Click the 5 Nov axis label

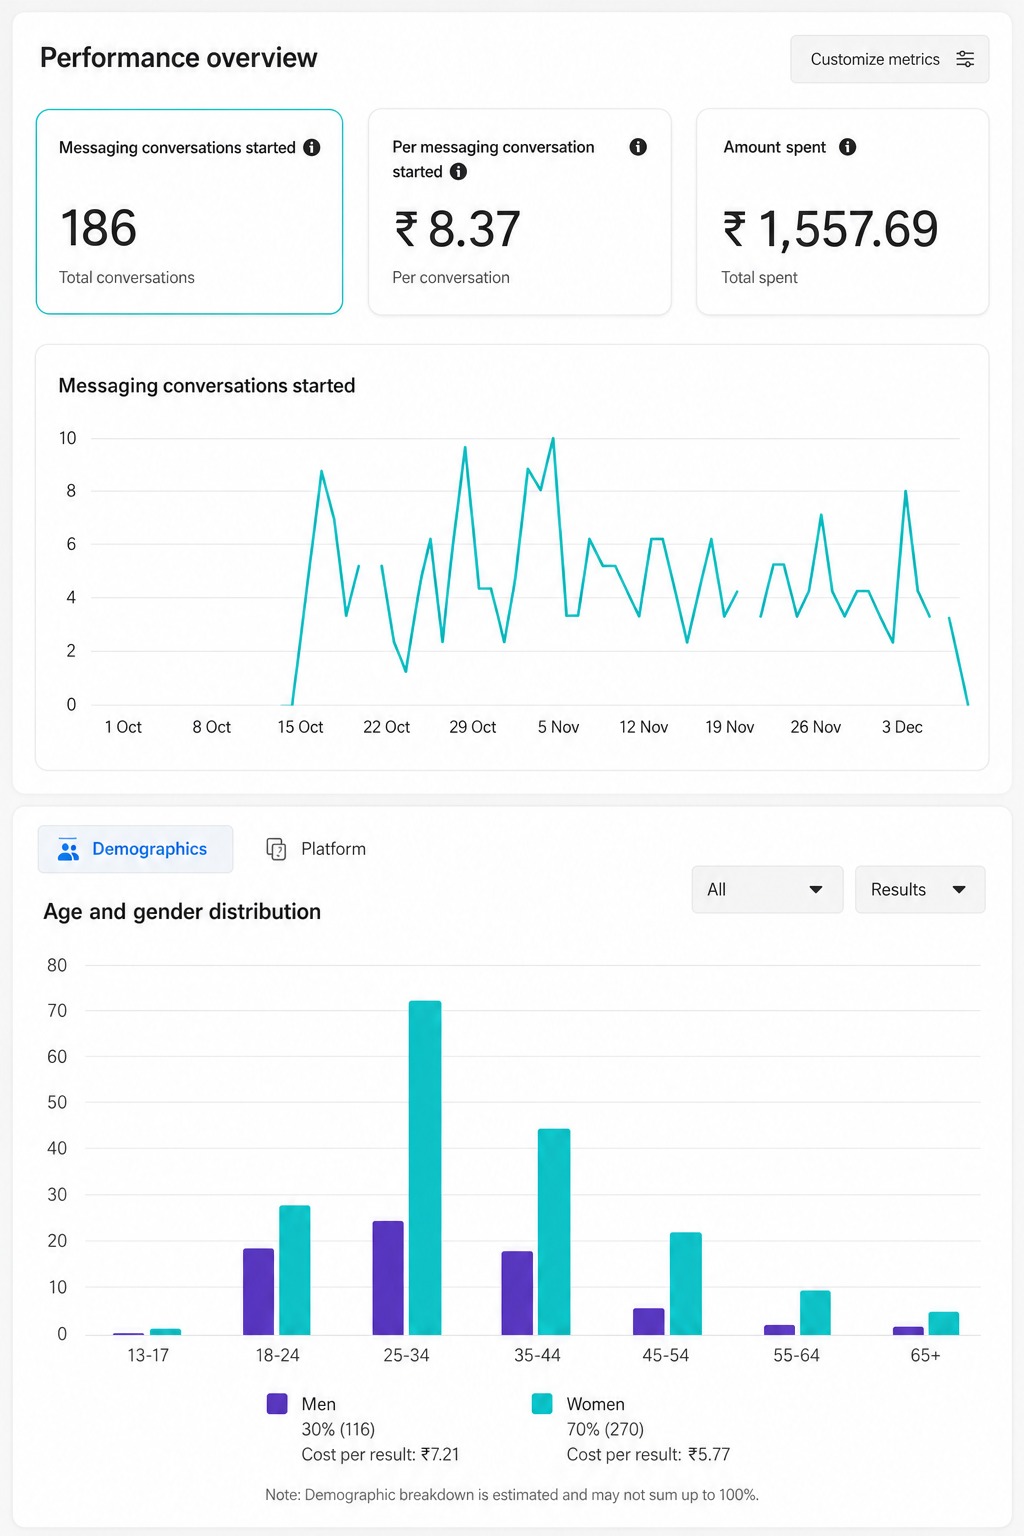558,727
